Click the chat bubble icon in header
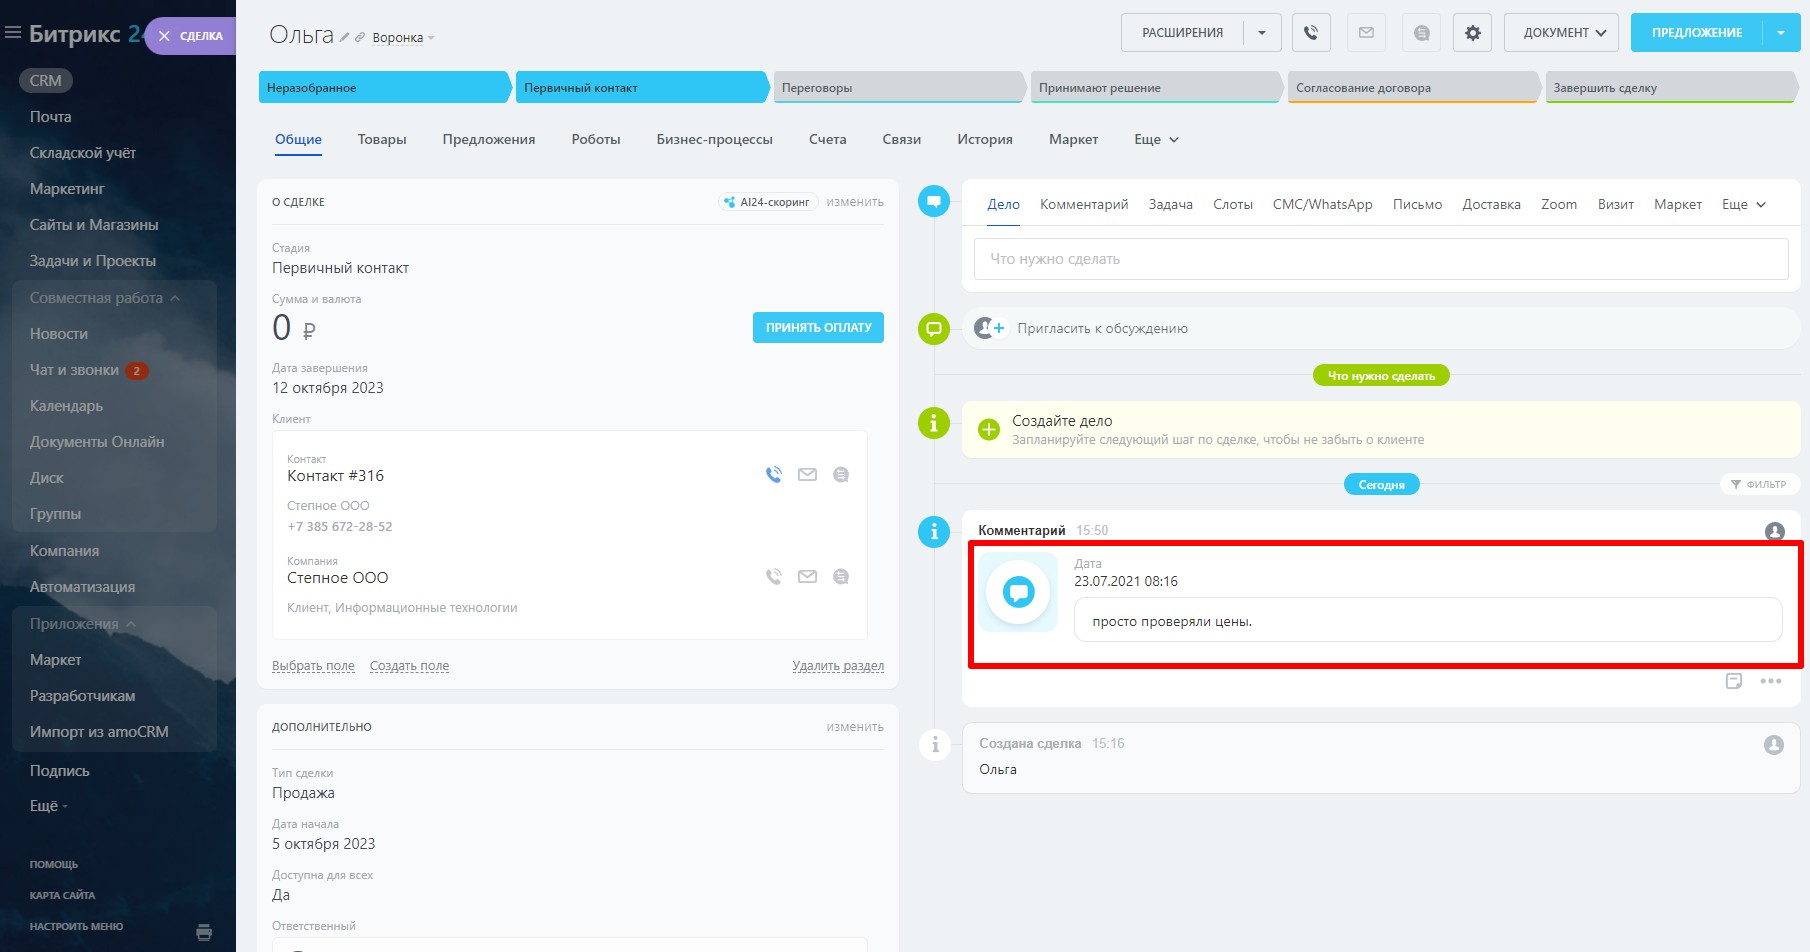The image size is (1810, 952). coord(1422,33)
